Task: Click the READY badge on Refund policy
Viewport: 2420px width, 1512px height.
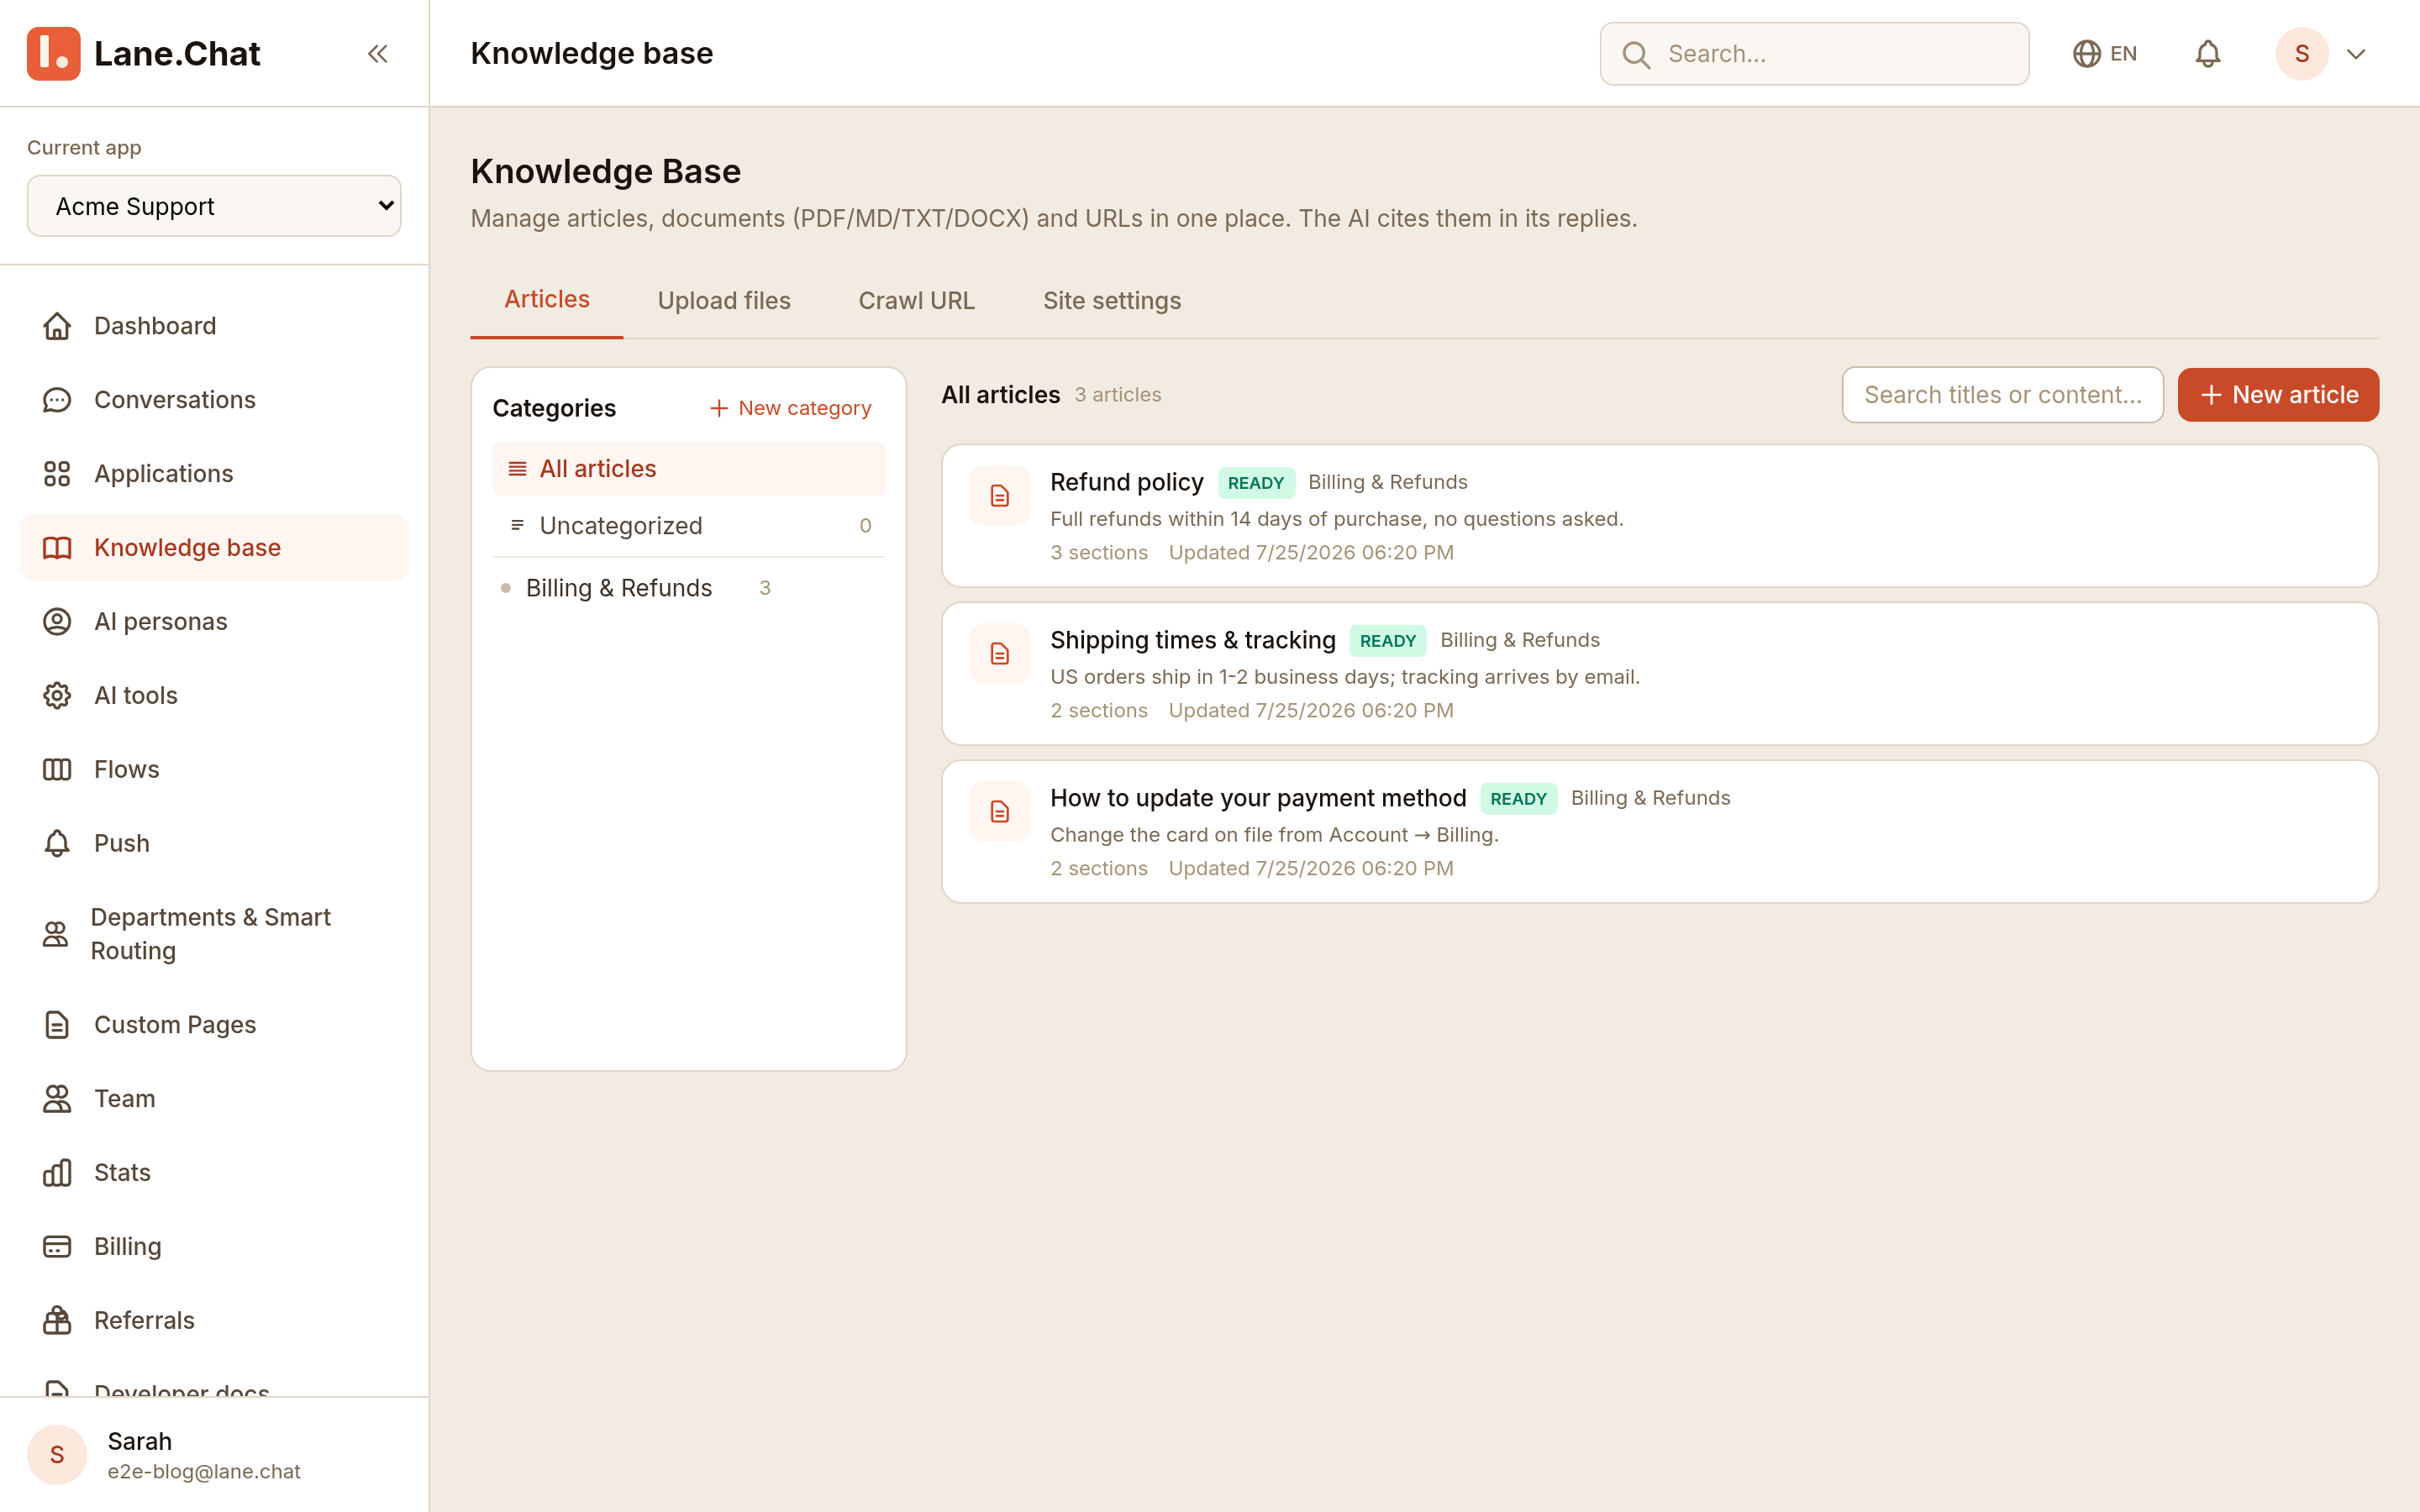Action: pyautogui.click(x=1256, y=483)
